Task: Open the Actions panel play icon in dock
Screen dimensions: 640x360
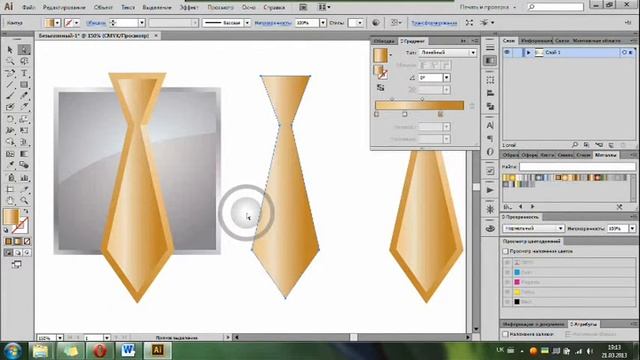Action: pos(490,190)
